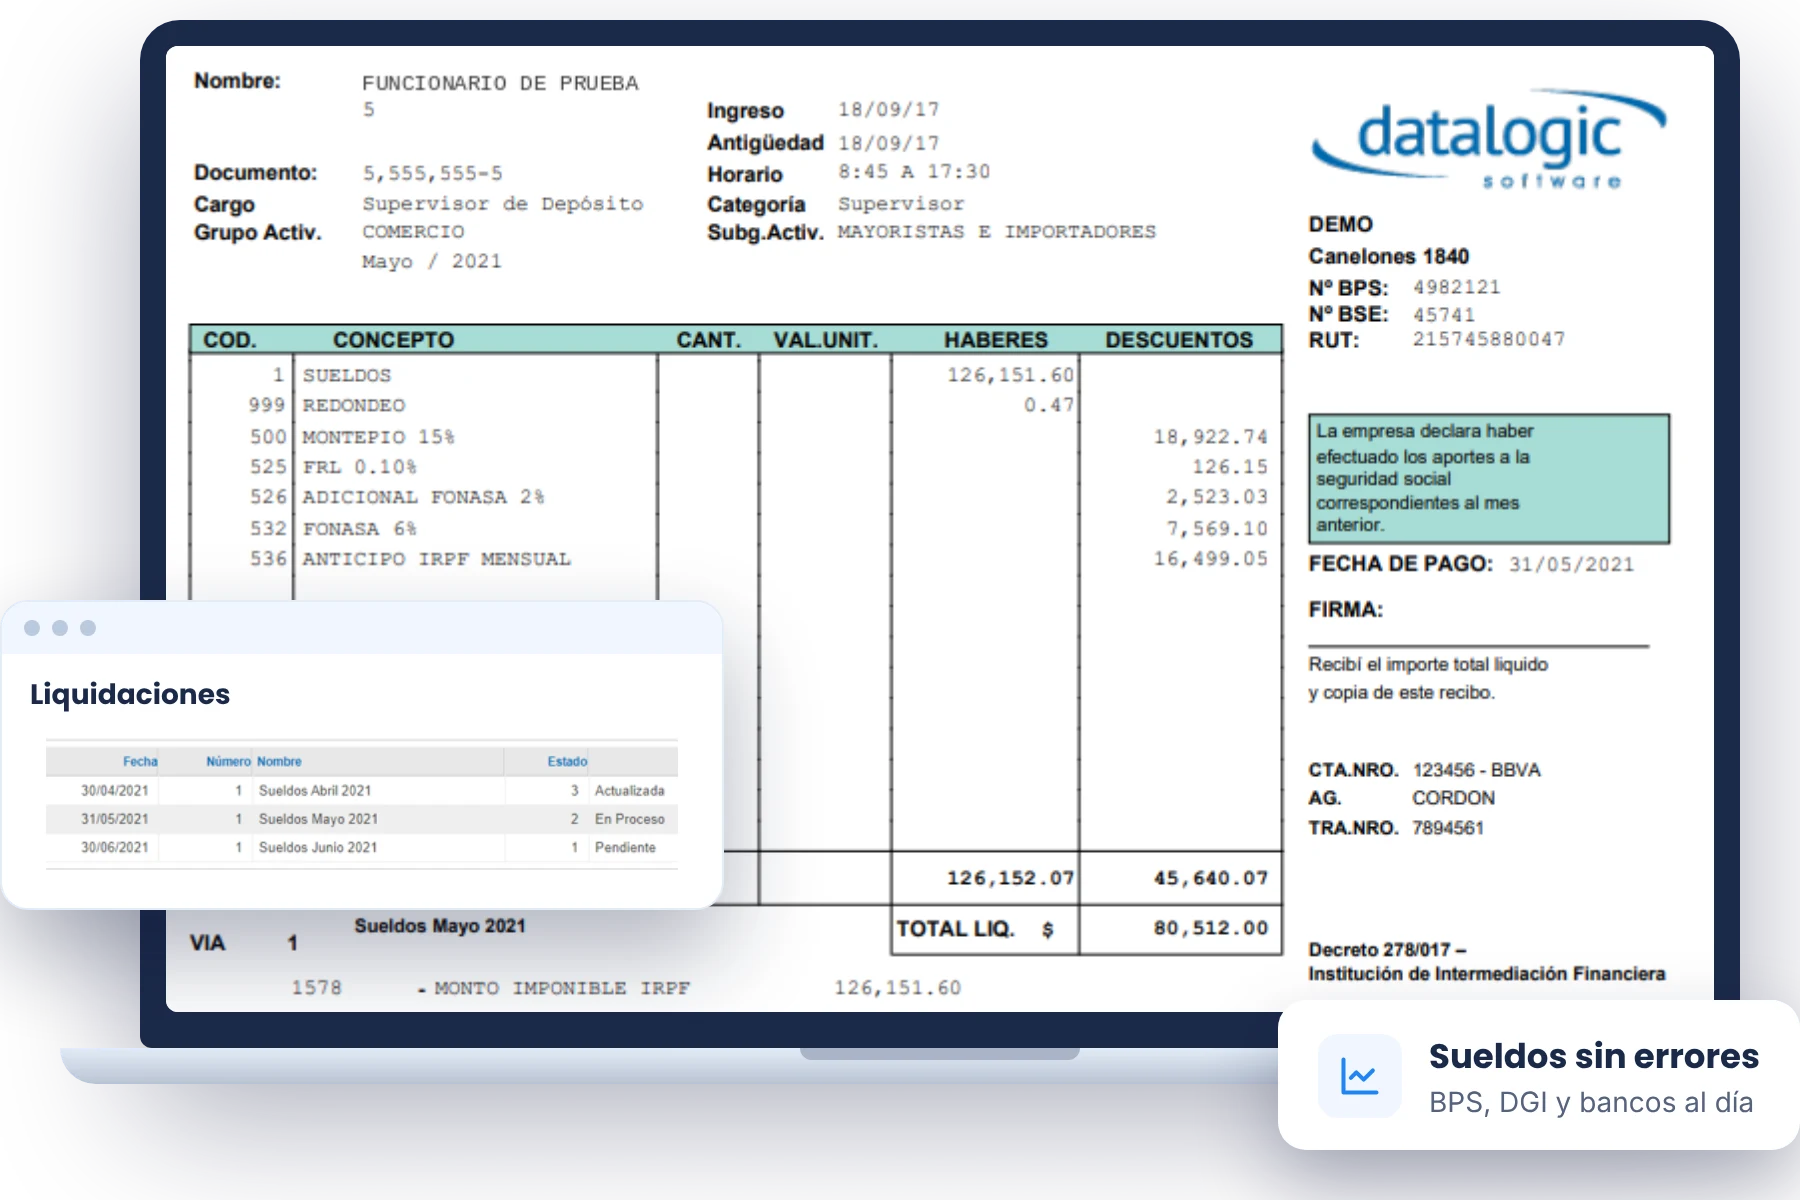Click ANTICIPO IRPF MENSUAL concept

click(x=436, y=559)
